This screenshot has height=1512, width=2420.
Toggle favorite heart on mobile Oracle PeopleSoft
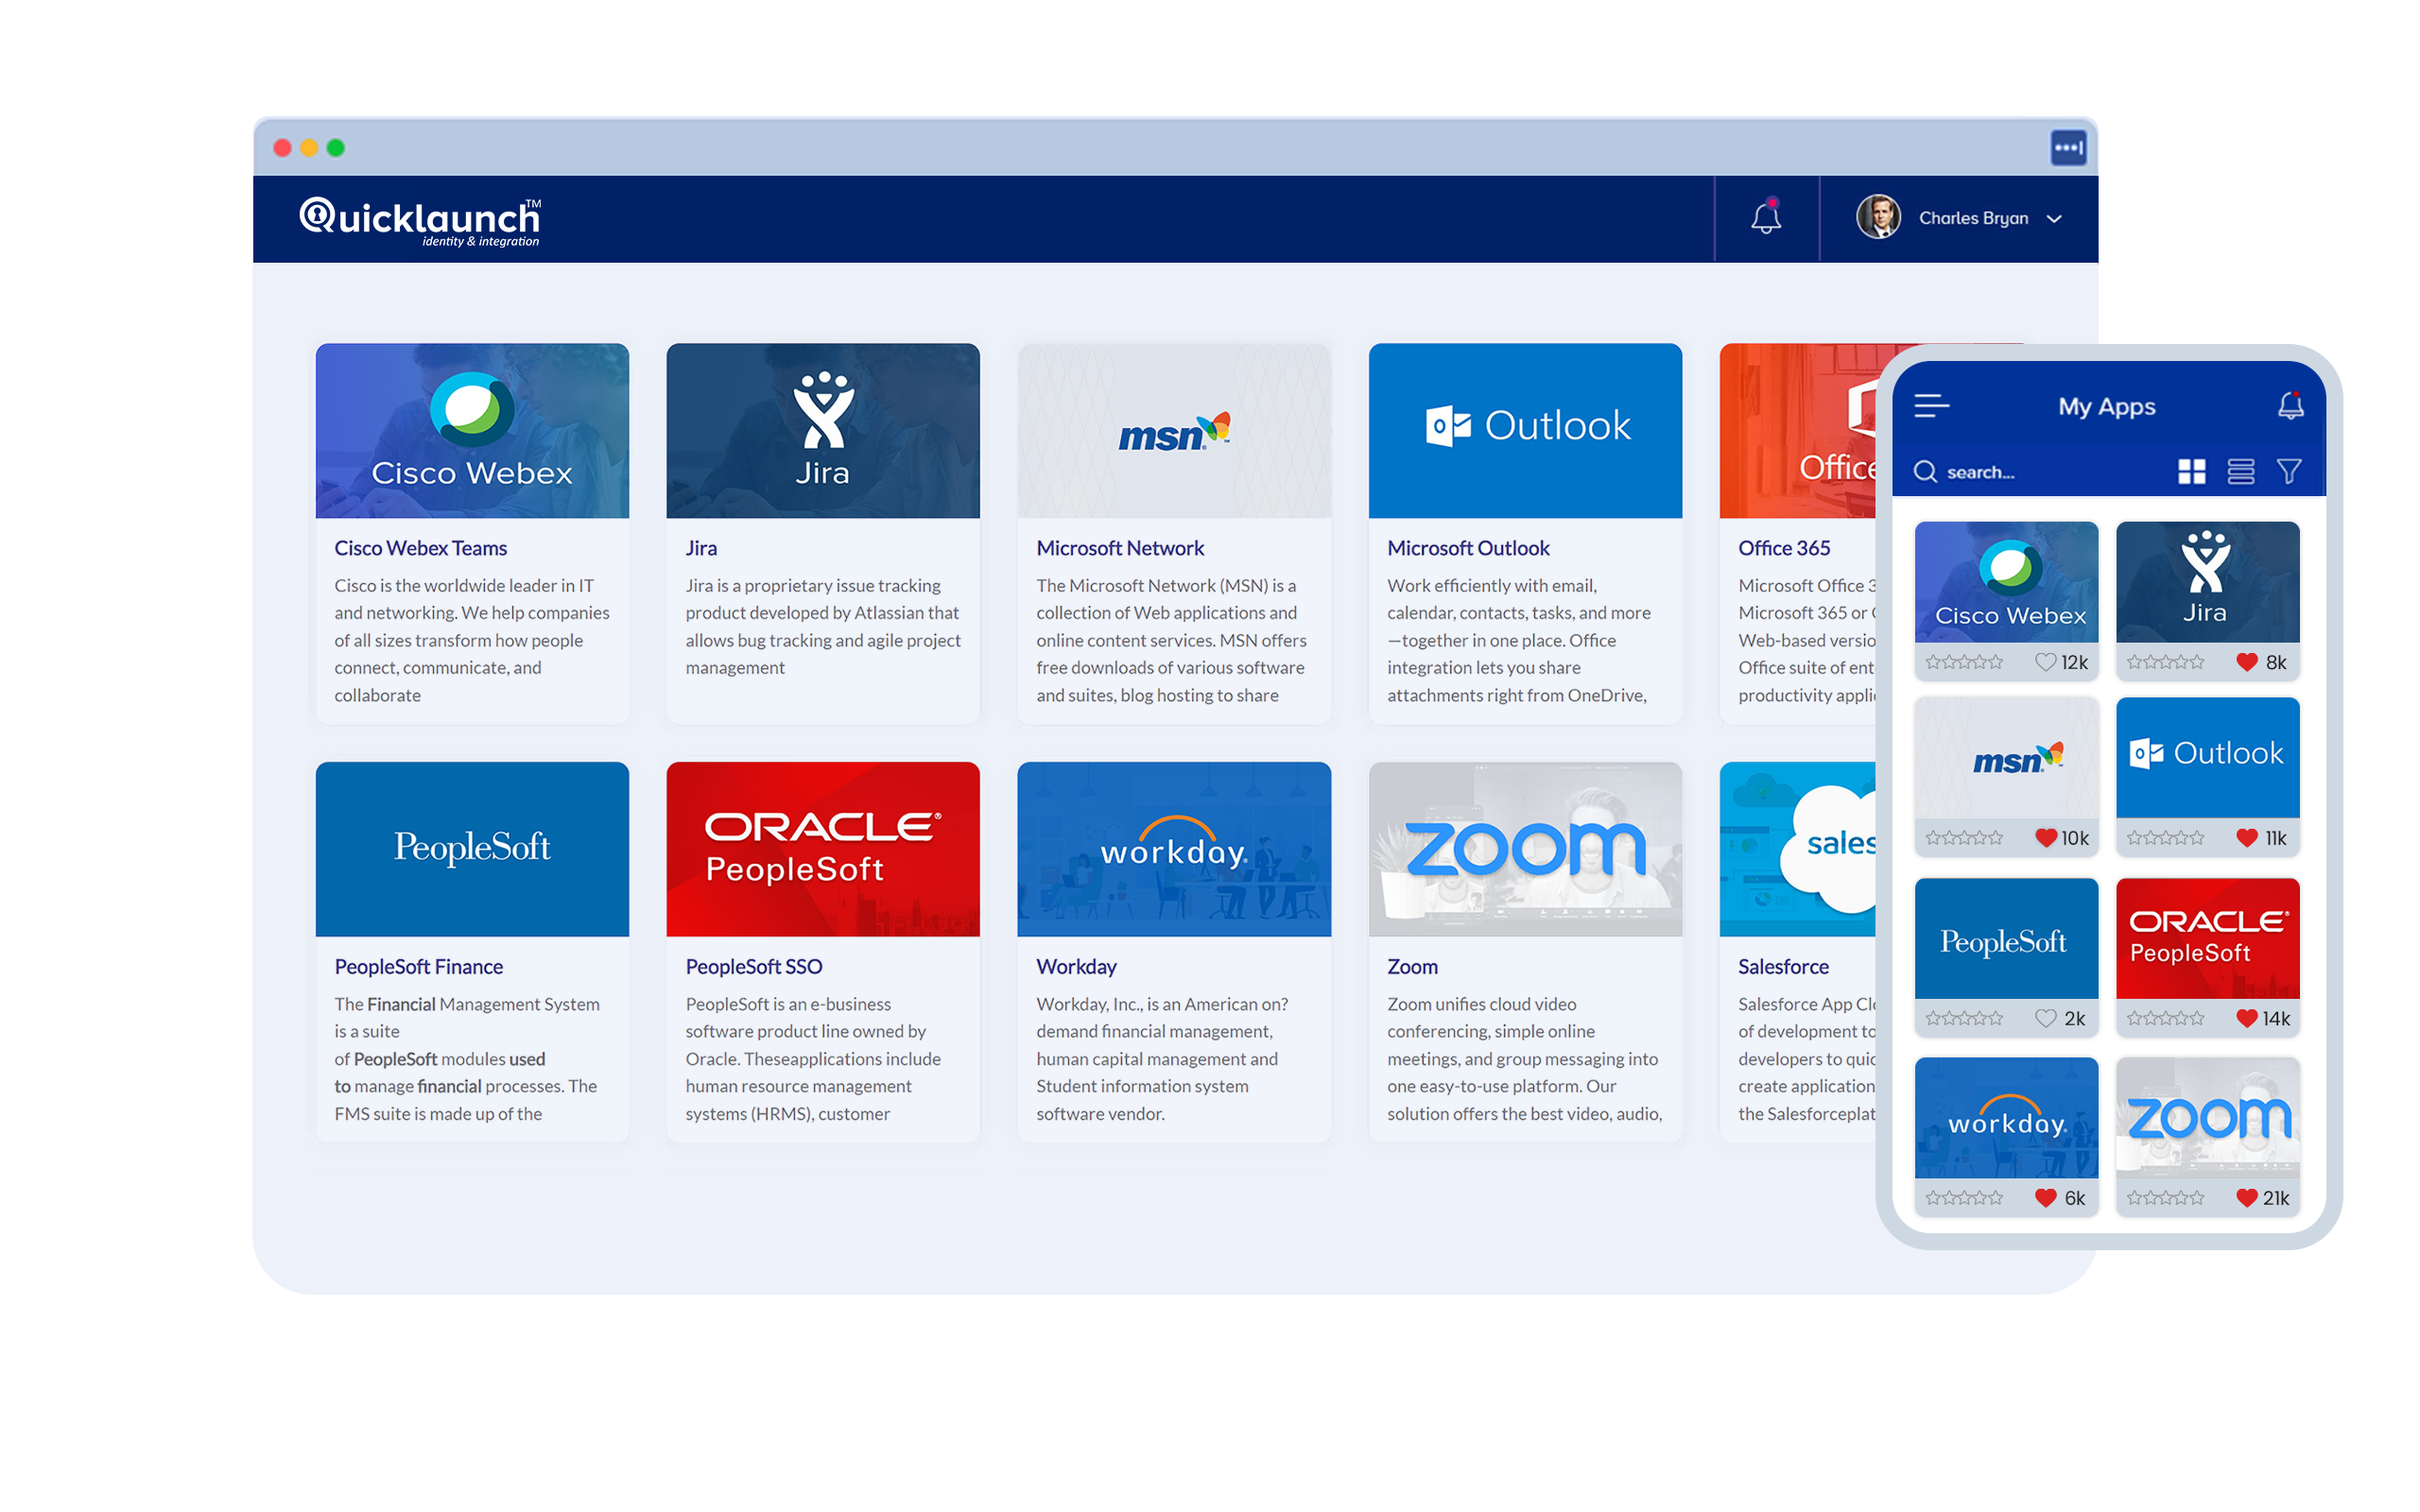[x=2246, y=1018]
